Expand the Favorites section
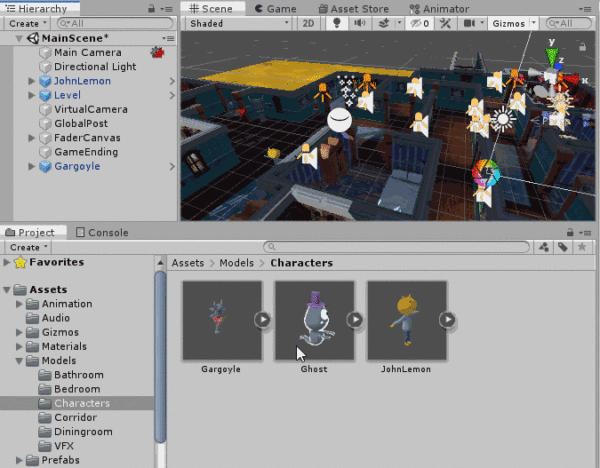The height and width of the screenshot is (468, 600). (x=7, y=262)
